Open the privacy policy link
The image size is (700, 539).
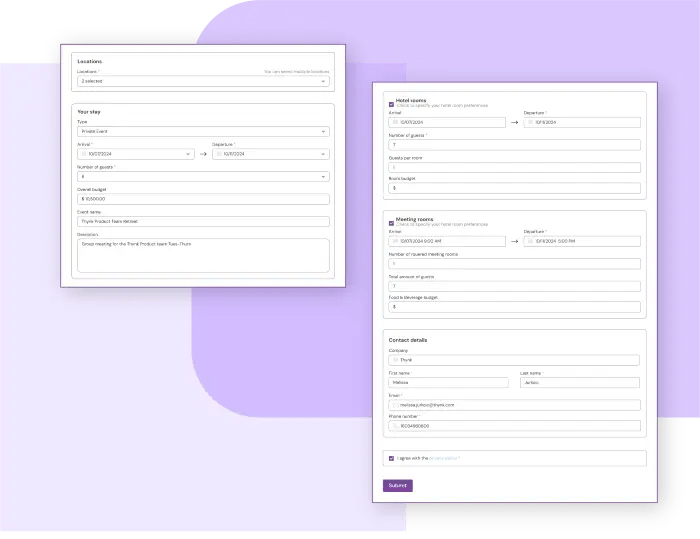click(x=443, y=458)
